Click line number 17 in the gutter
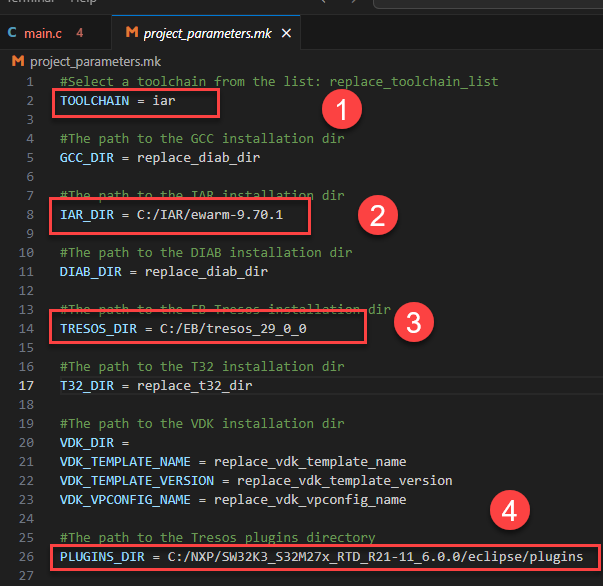Screen dimensions: 603x586 pos(26,386)
